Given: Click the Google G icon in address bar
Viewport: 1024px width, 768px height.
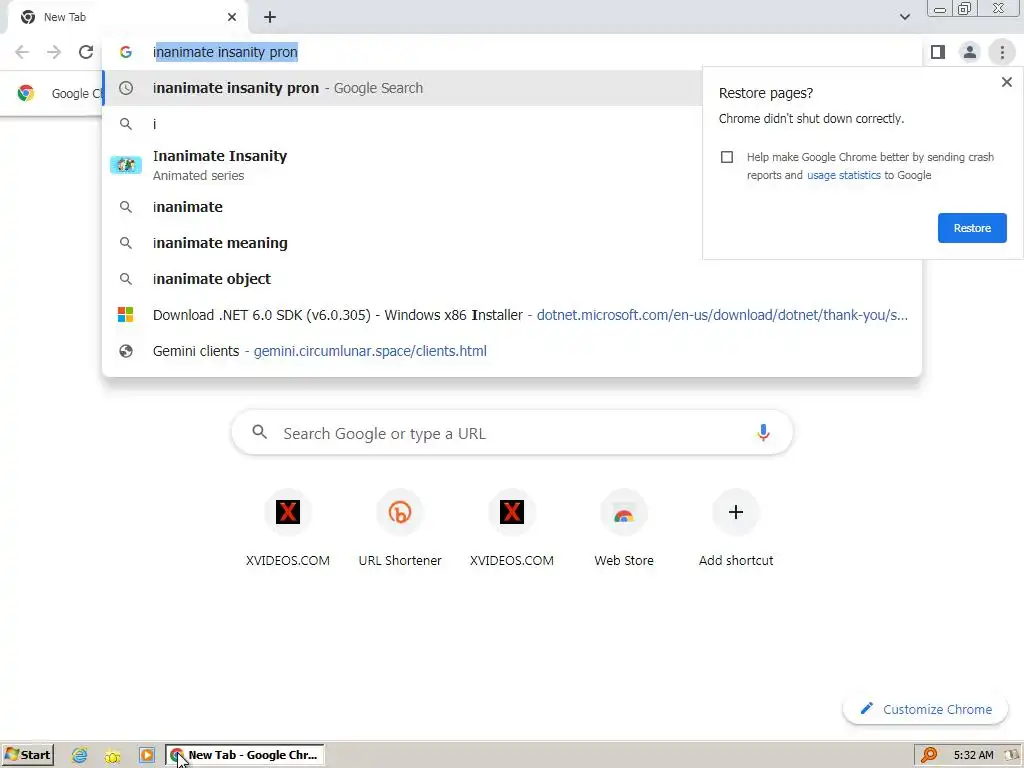Looking at the screenshot, I should pos(126,52).
